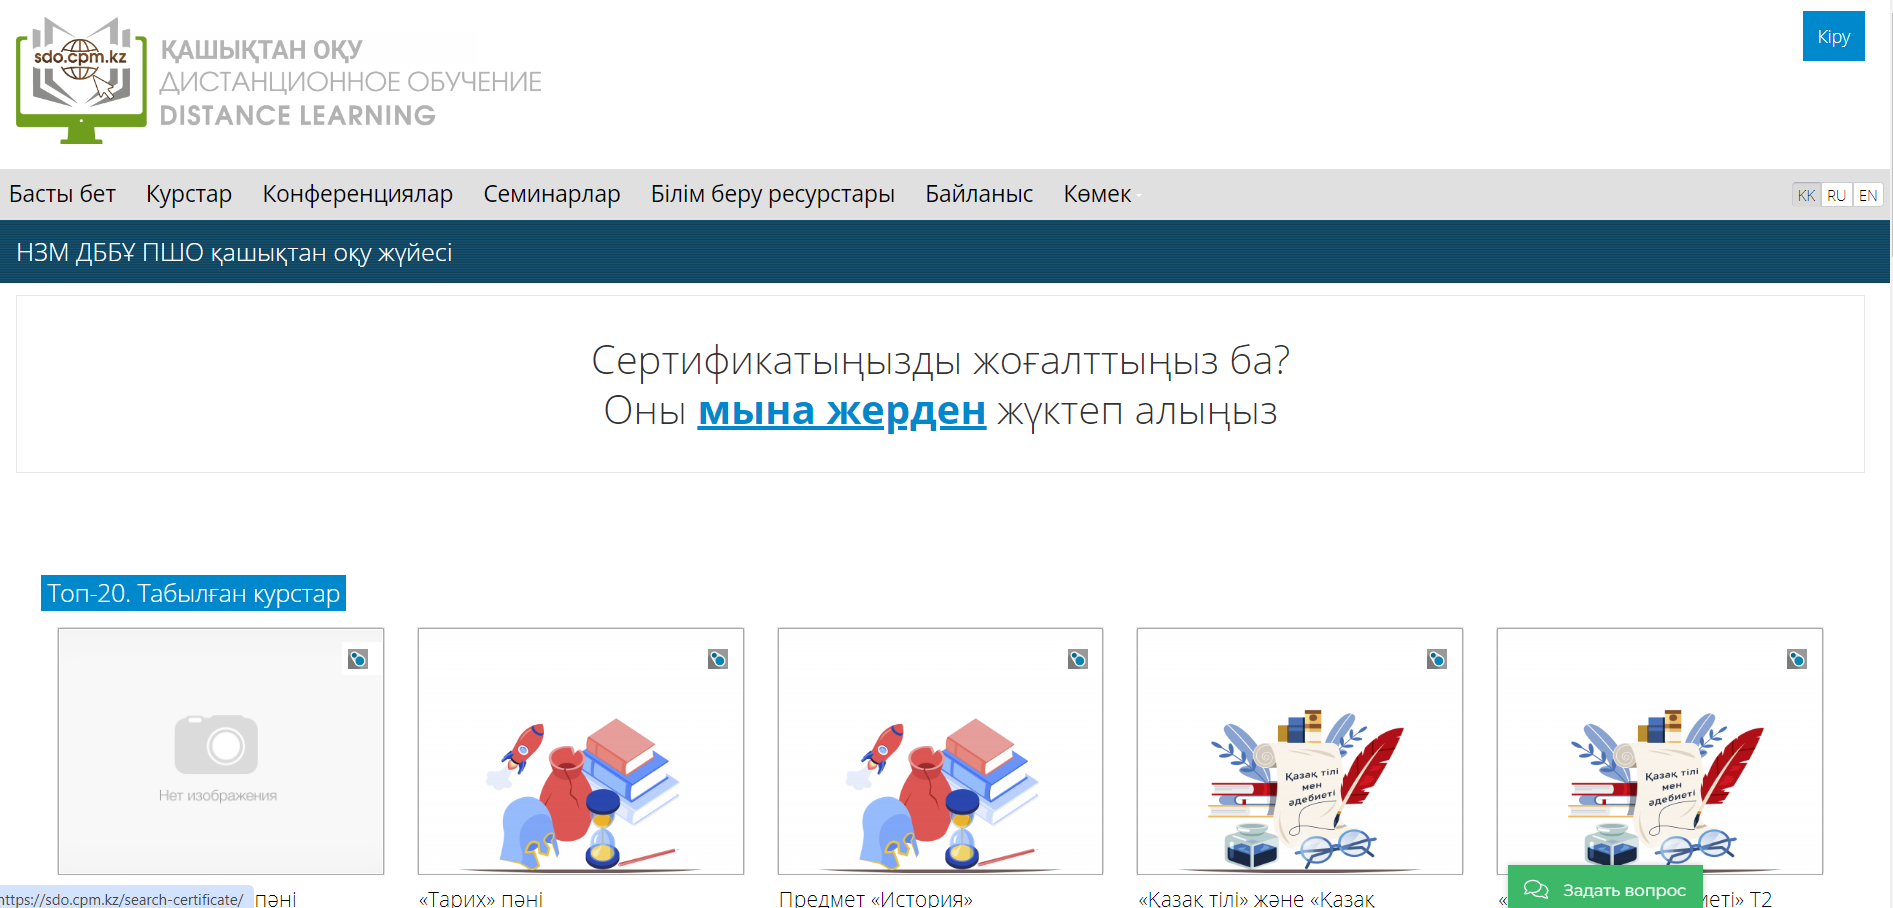1893x908 pixels.
Task: Expand the Көмек help menu
Action: coord(1098,194)
